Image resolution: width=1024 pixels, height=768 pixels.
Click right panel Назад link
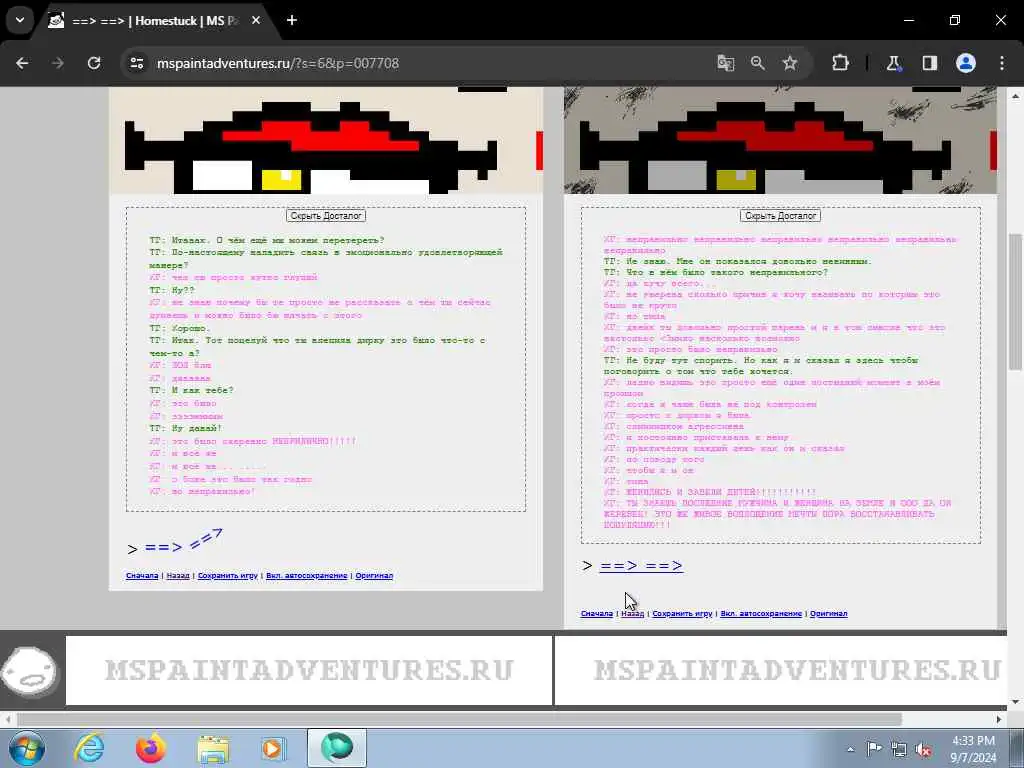[632, 613]
